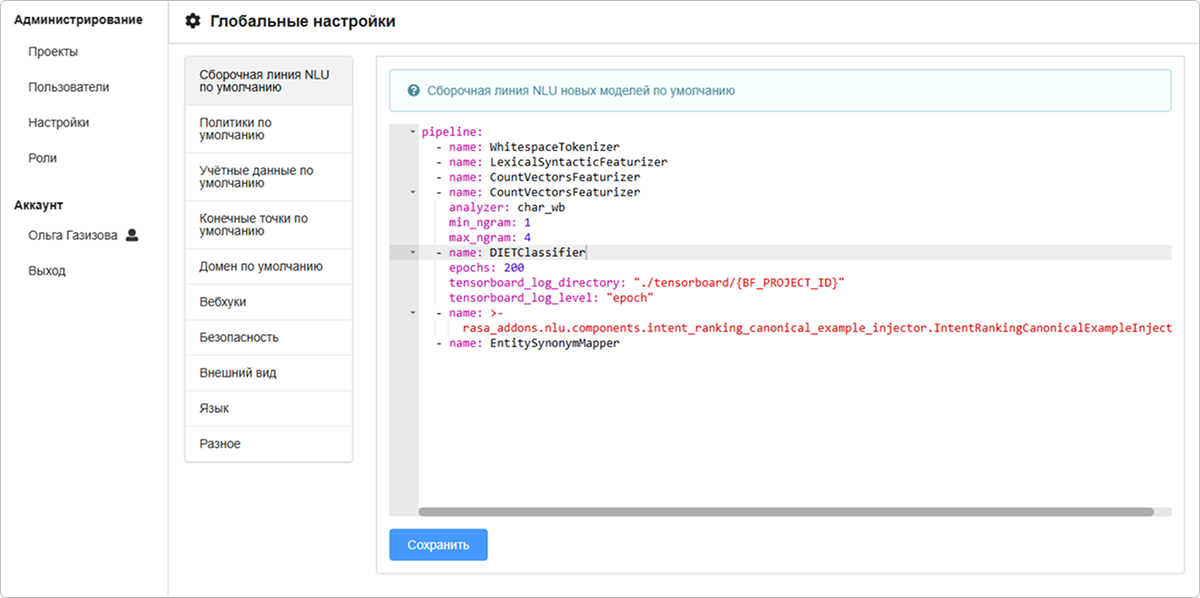Select the Сборочная линия NLU по умолчанию tab
Viewport: 1200px width, 598px height.
(x=269, y=81)
